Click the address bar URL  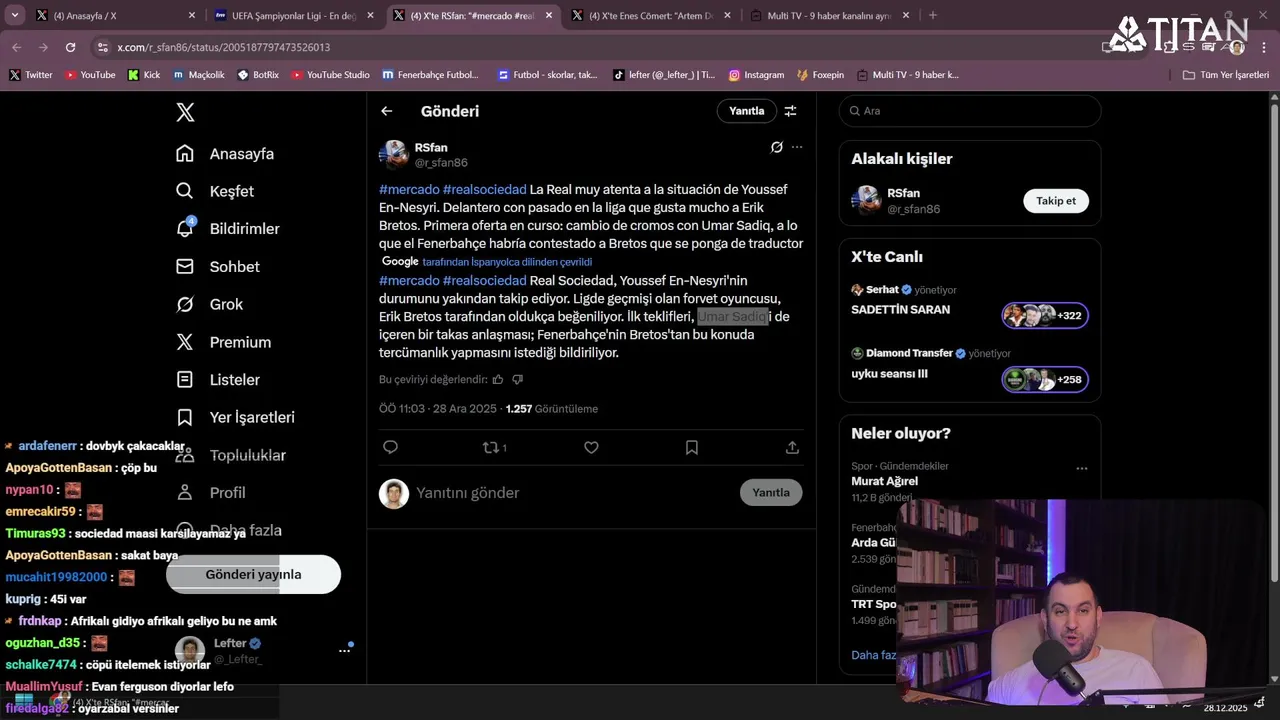[x=223, y=47]
